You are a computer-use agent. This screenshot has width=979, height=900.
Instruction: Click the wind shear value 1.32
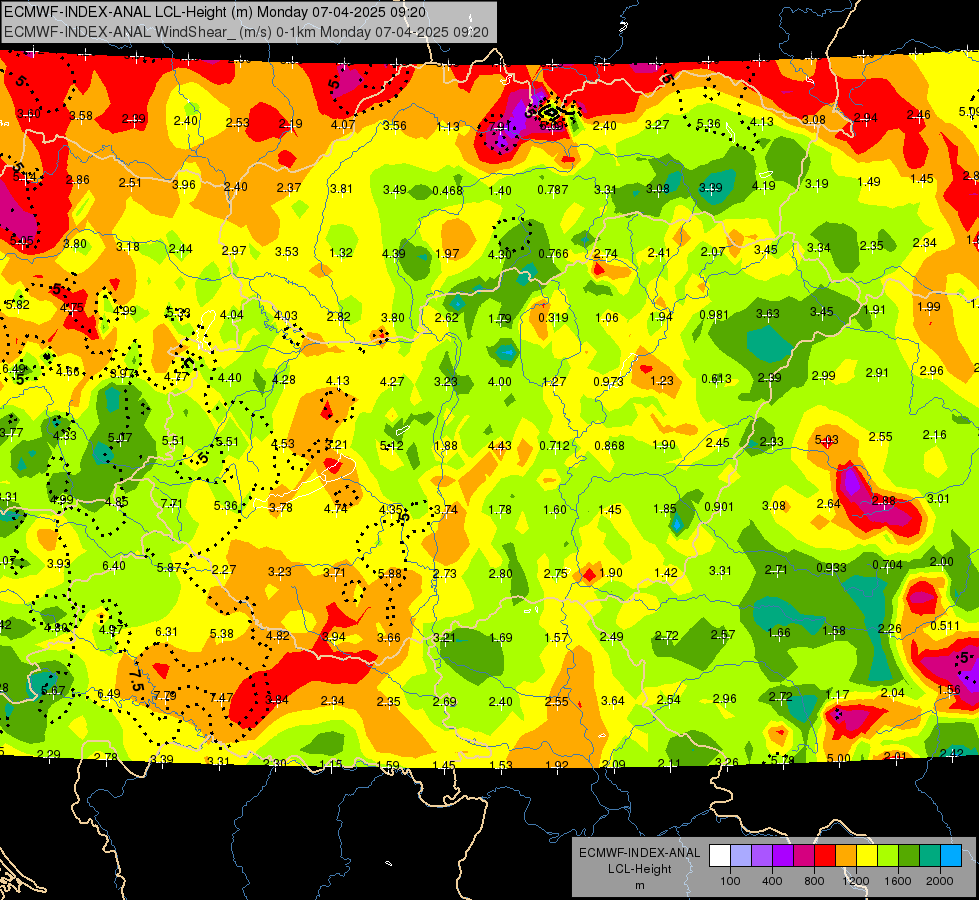coord(341,252)
